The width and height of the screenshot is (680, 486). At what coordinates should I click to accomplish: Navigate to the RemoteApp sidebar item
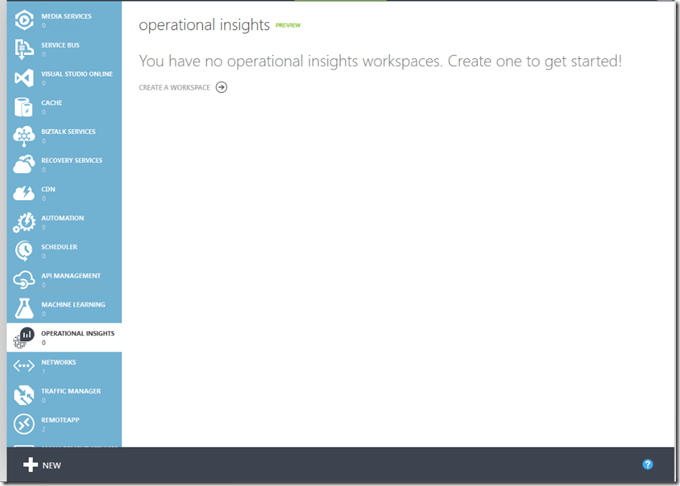60,421
